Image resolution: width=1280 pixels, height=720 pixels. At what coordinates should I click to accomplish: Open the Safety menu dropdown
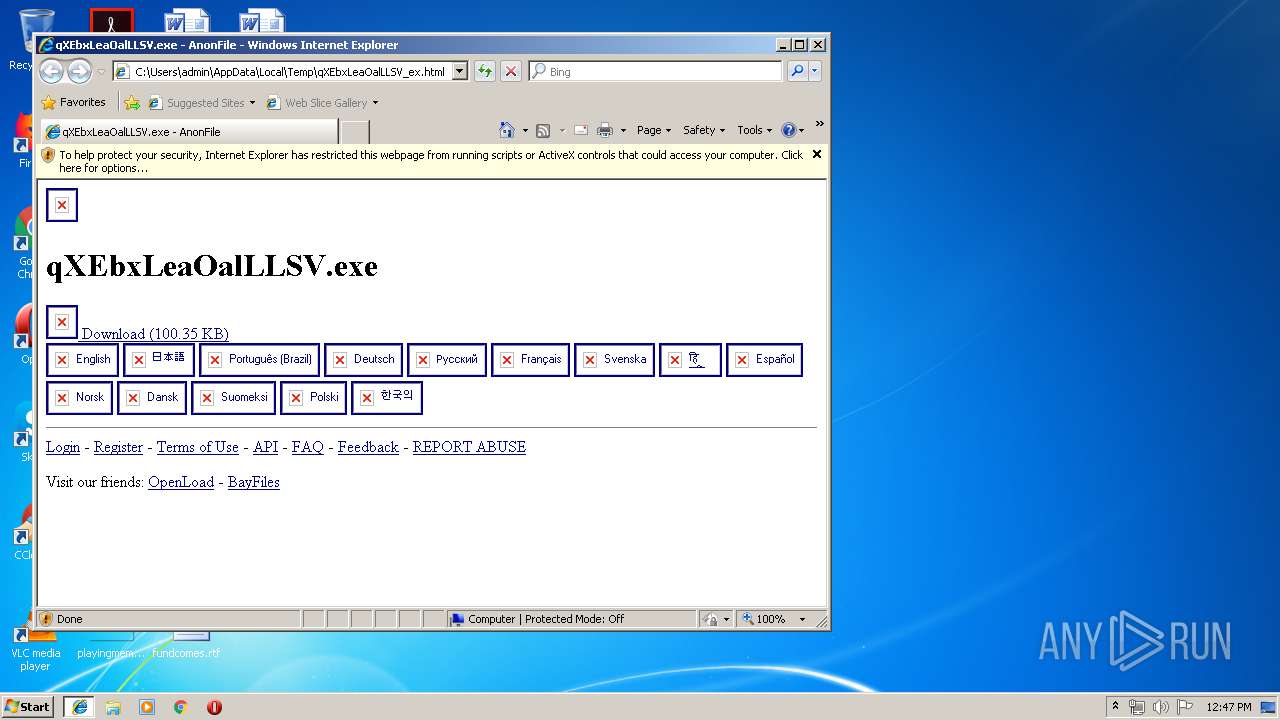coord(704,130)
